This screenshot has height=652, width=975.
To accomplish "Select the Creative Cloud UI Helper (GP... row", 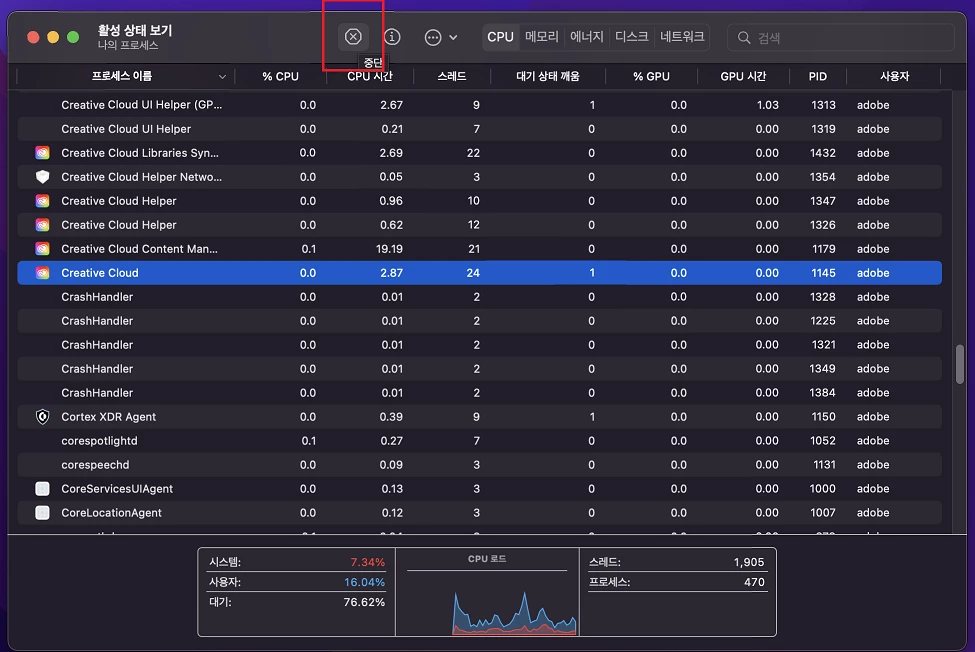I will [479, 105].
